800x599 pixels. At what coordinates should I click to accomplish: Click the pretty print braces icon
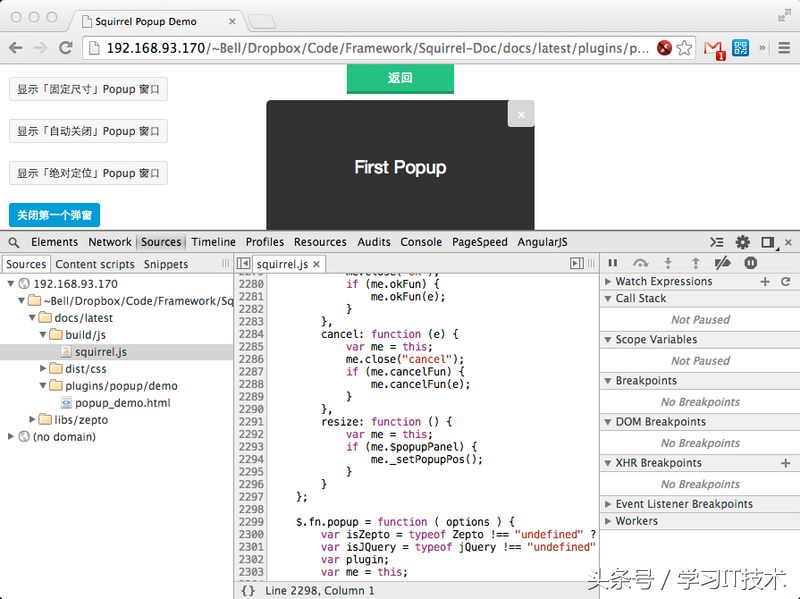248,591
